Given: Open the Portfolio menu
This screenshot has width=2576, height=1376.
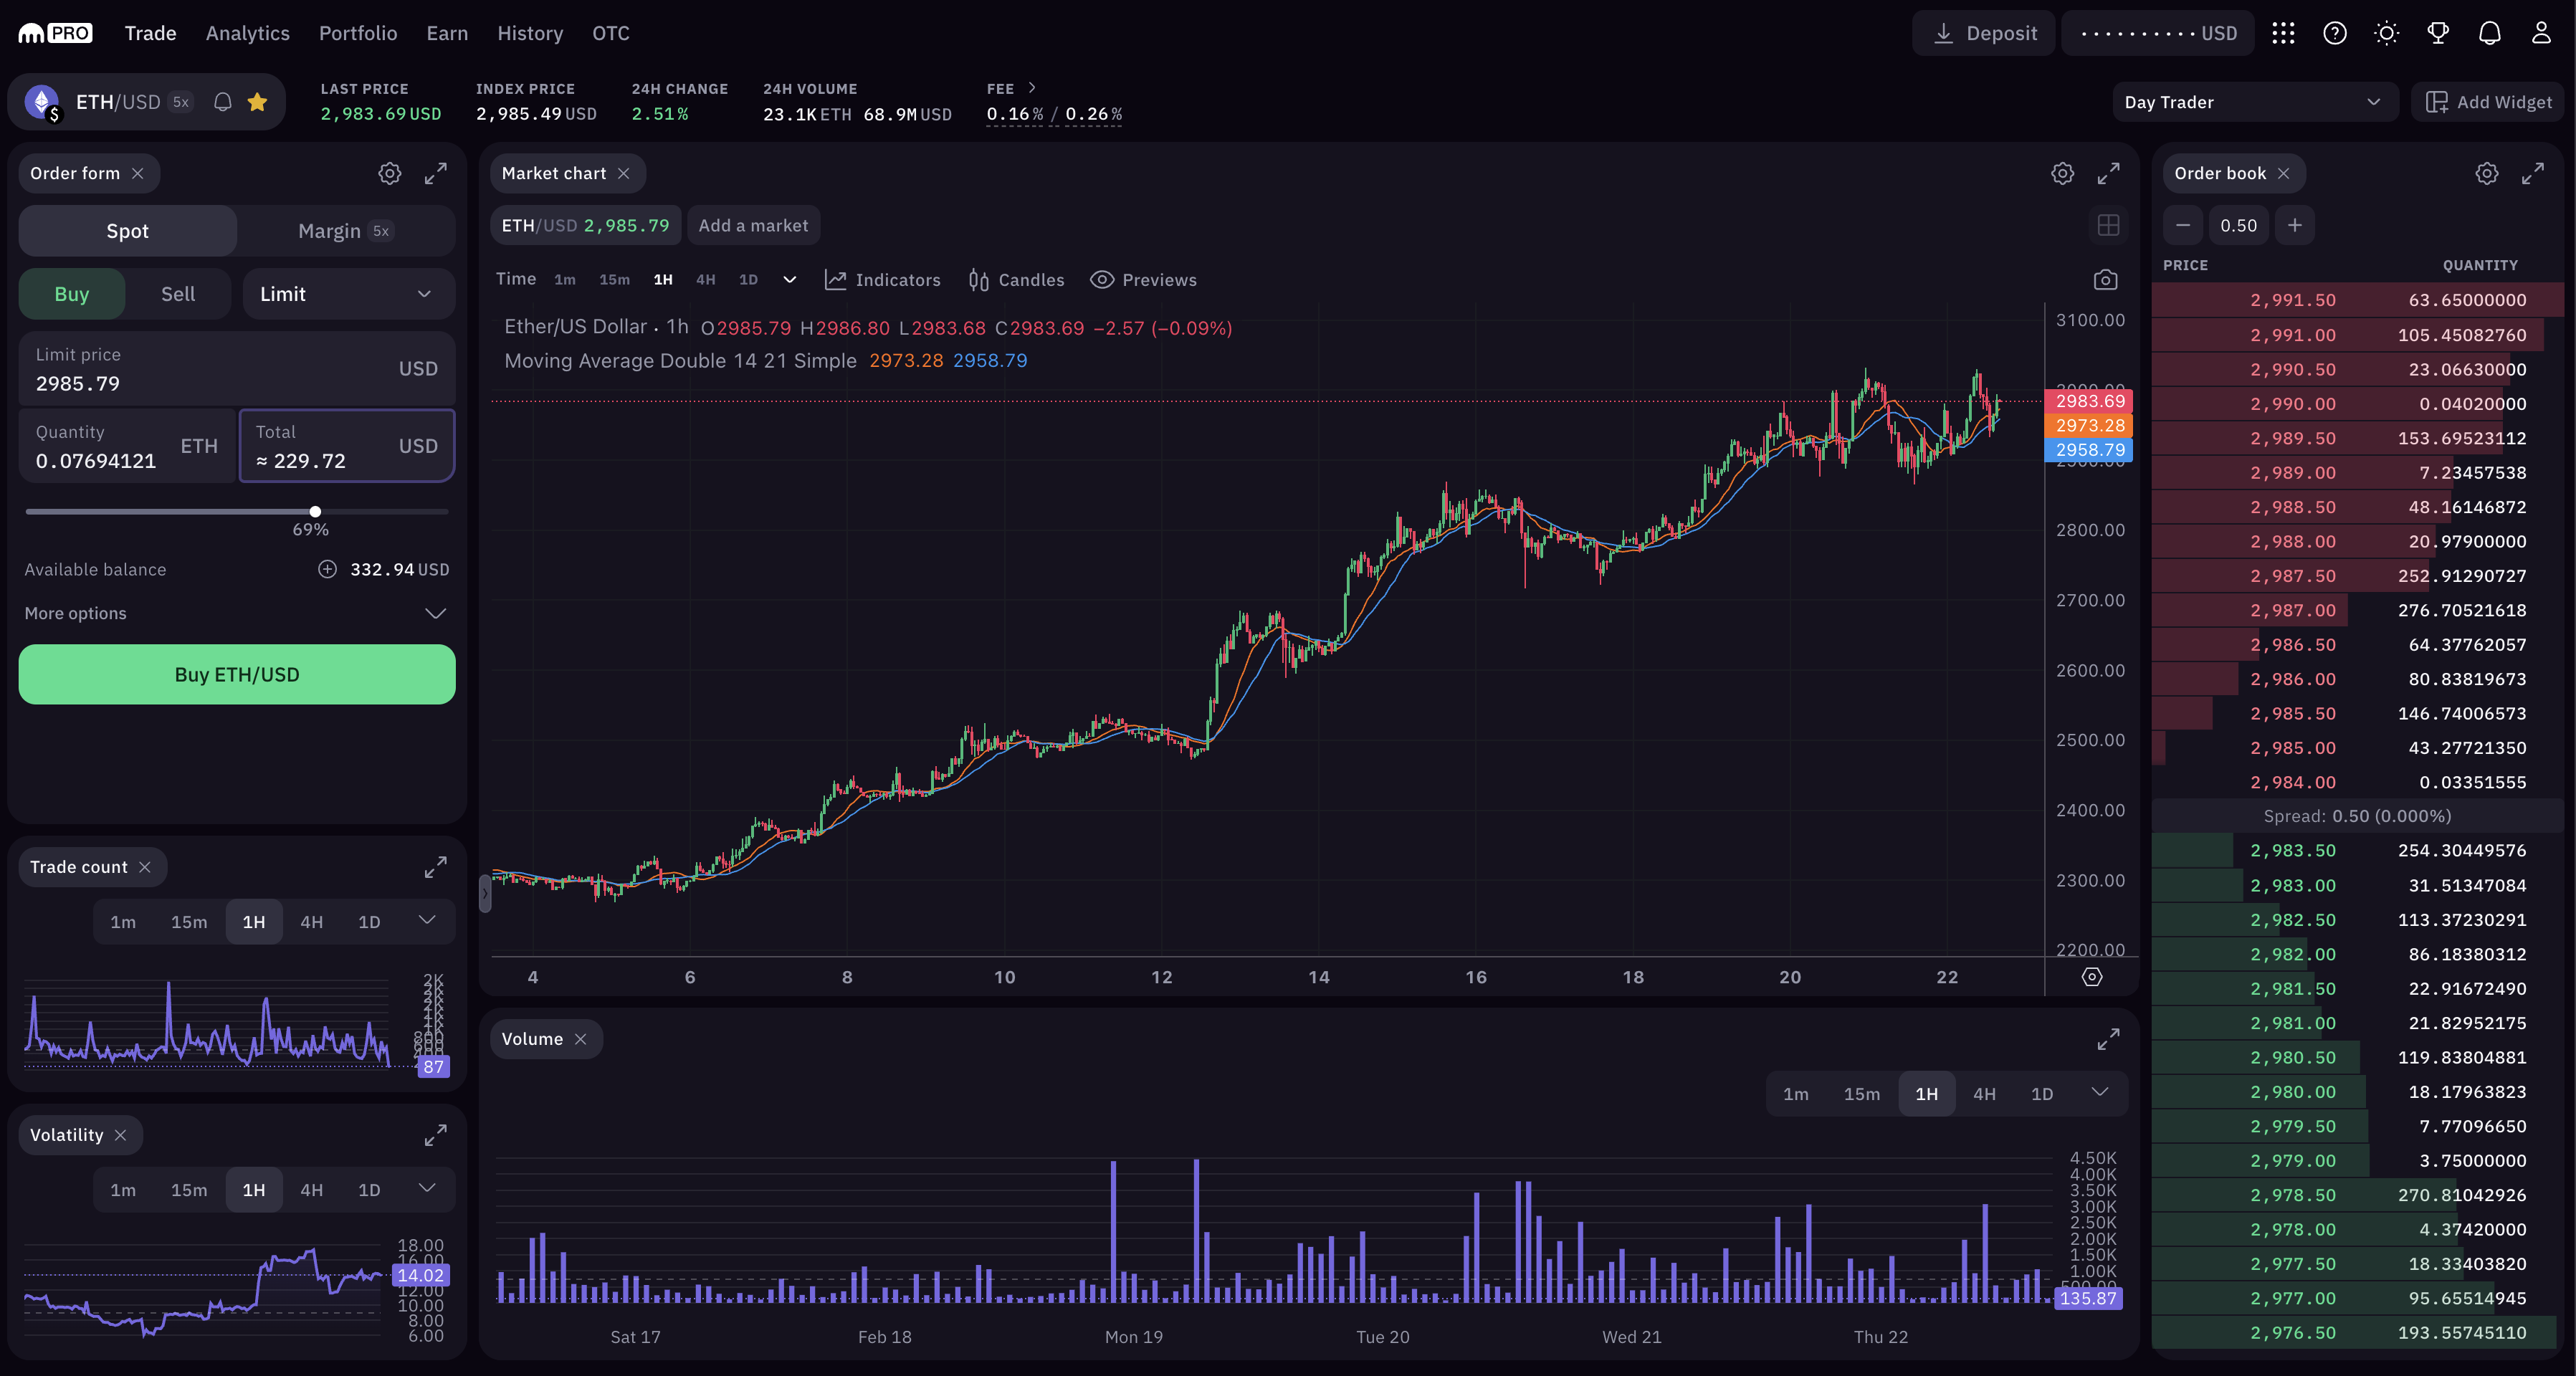Looking at the screenshot, I should coord(358,33).
